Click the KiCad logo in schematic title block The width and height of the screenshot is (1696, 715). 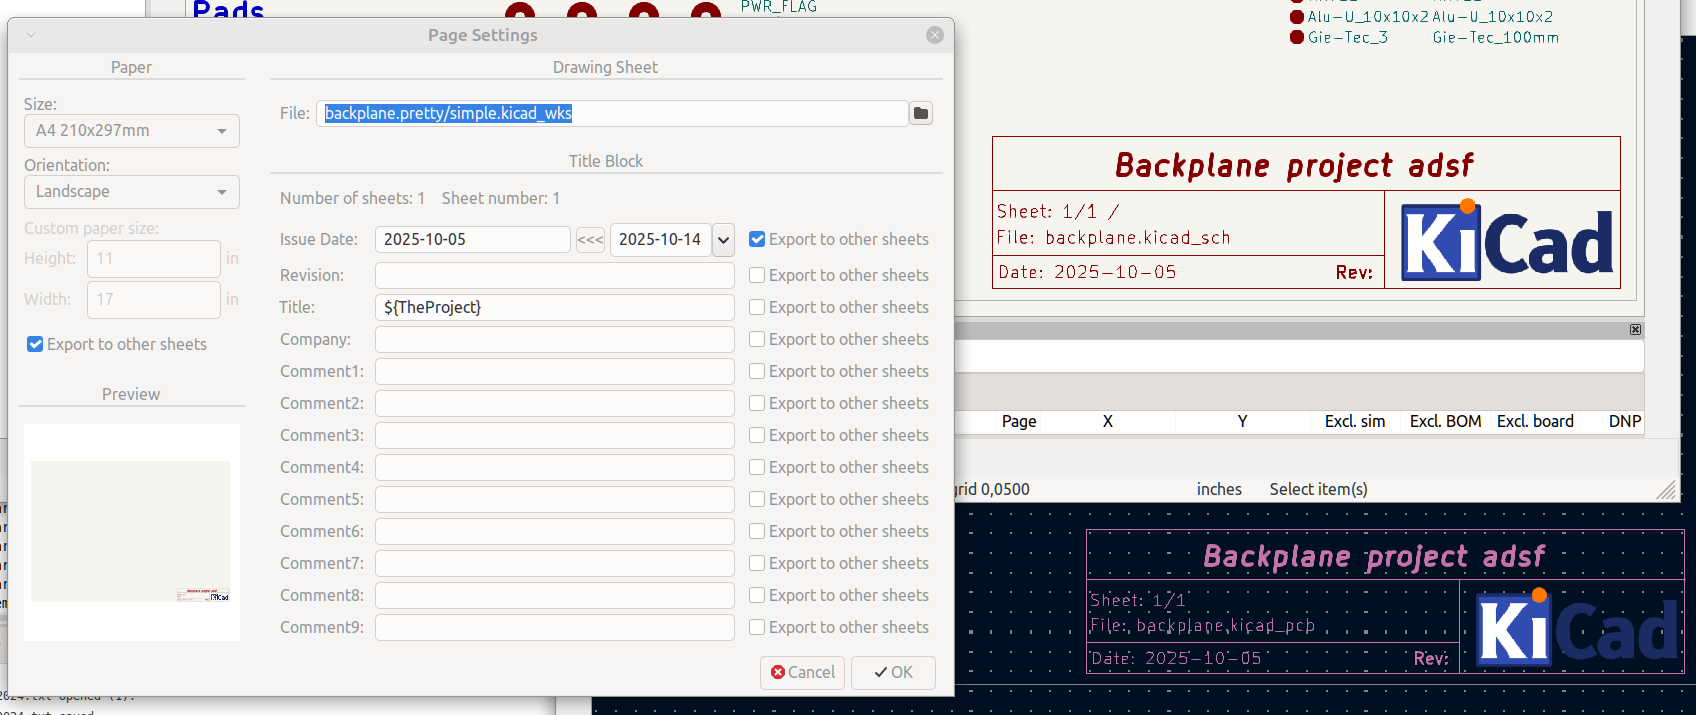point(1506,242)
